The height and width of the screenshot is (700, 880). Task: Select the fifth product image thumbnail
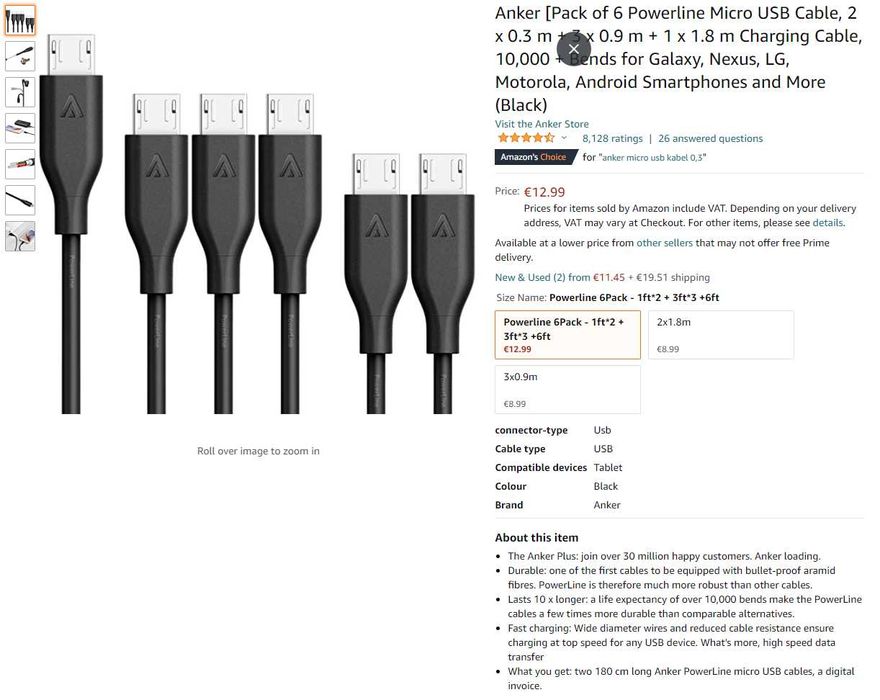pos(20,164)
